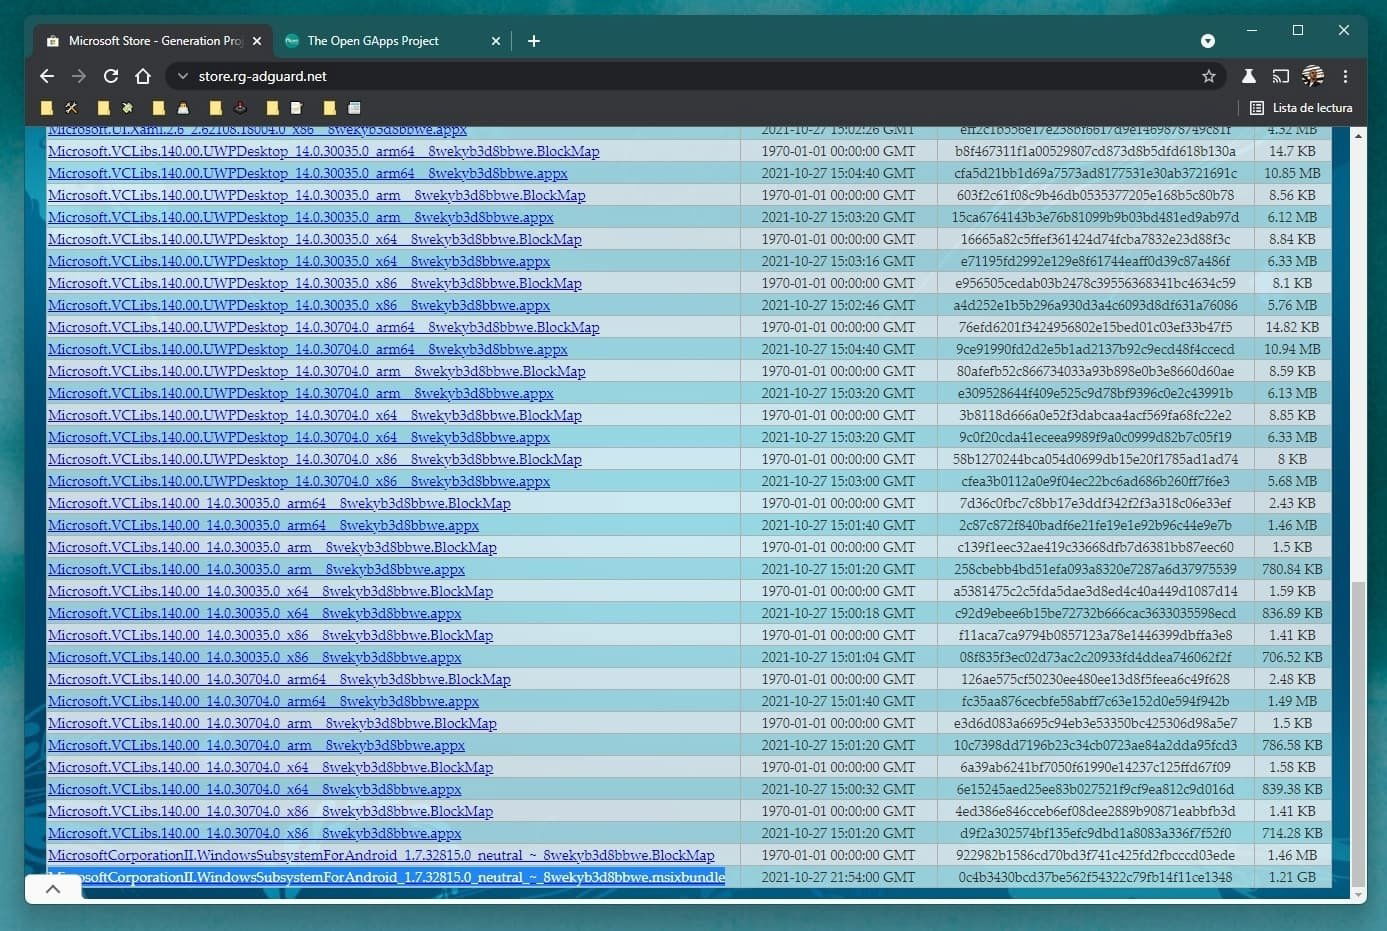Click the scrollbar up arrow
This screenshot has width=1387, height=931.
pyautogui.click(x=1358, y=135)
